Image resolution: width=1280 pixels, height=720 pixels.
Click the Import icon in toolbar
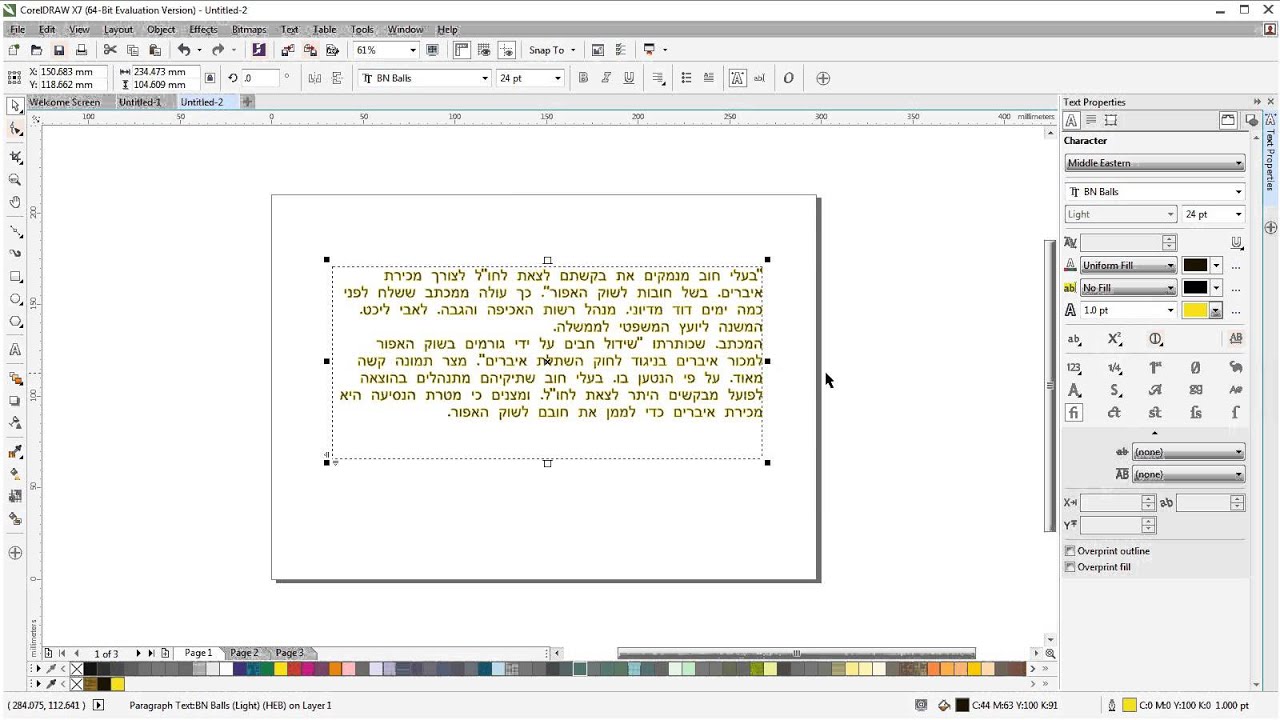tap(288, 50)
